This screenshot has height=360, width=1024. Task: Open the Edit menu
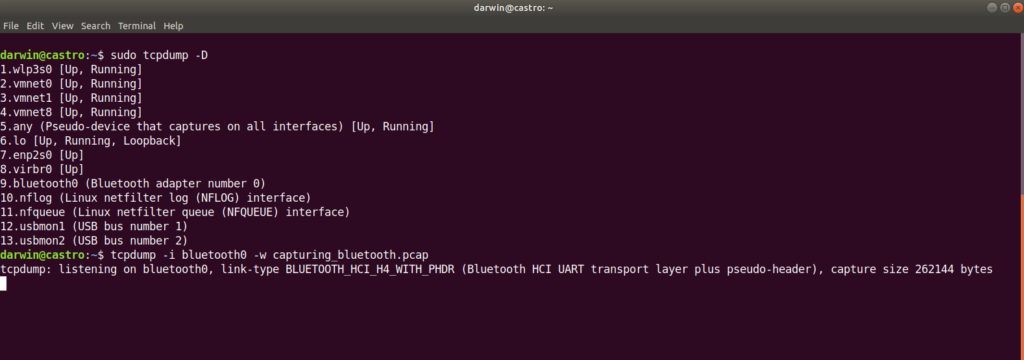pos(35,26)
